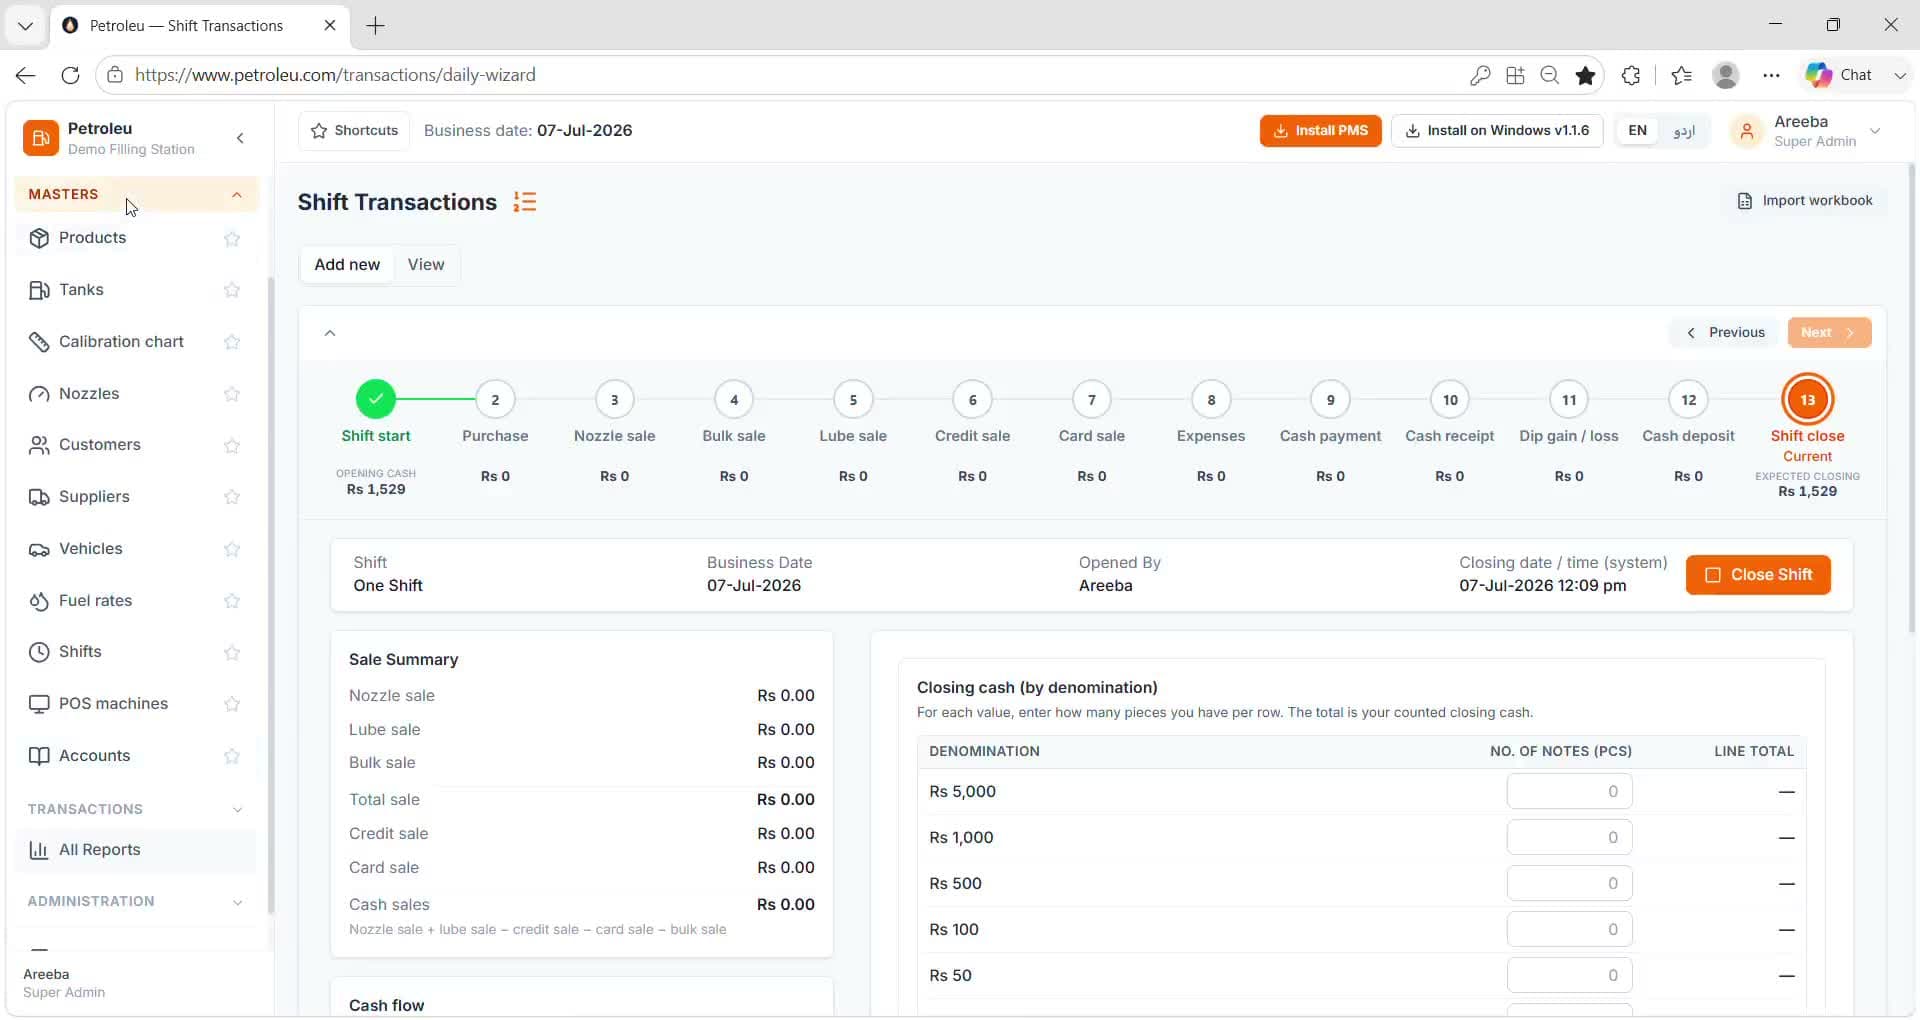Image resolution: width=1920 pixels, height=1020 pixels.
Task: Open the Customers list
Action: tap(99, 445)
